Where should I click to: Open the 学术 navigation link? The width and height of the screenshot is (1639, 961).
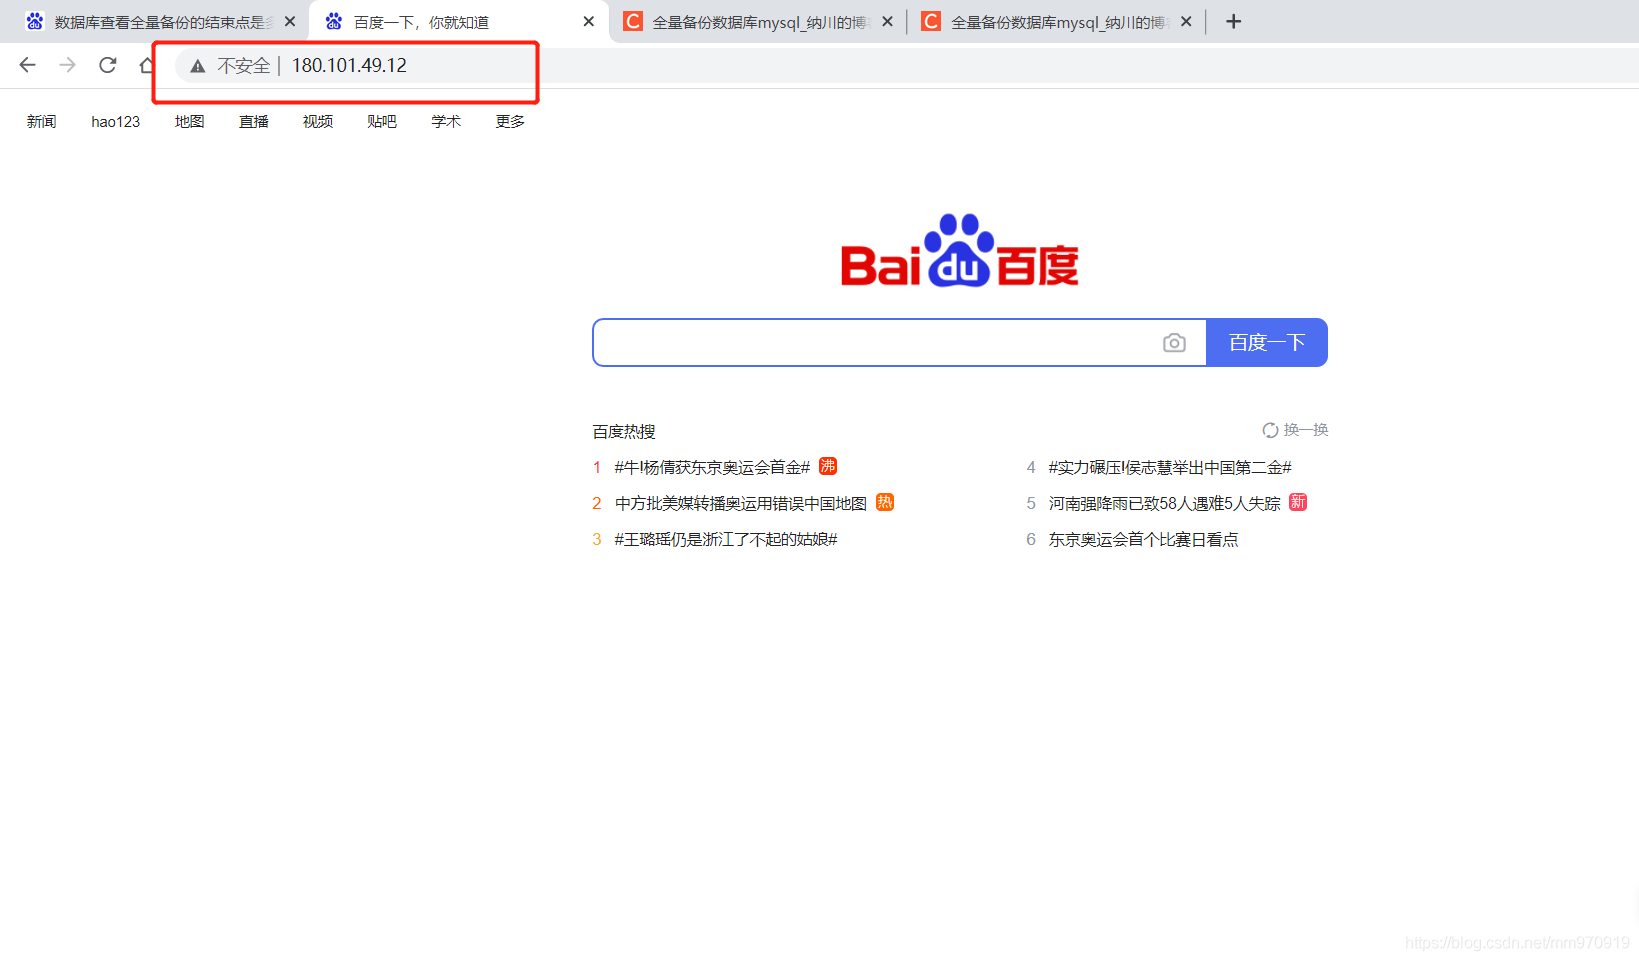(x=446, y=121)
